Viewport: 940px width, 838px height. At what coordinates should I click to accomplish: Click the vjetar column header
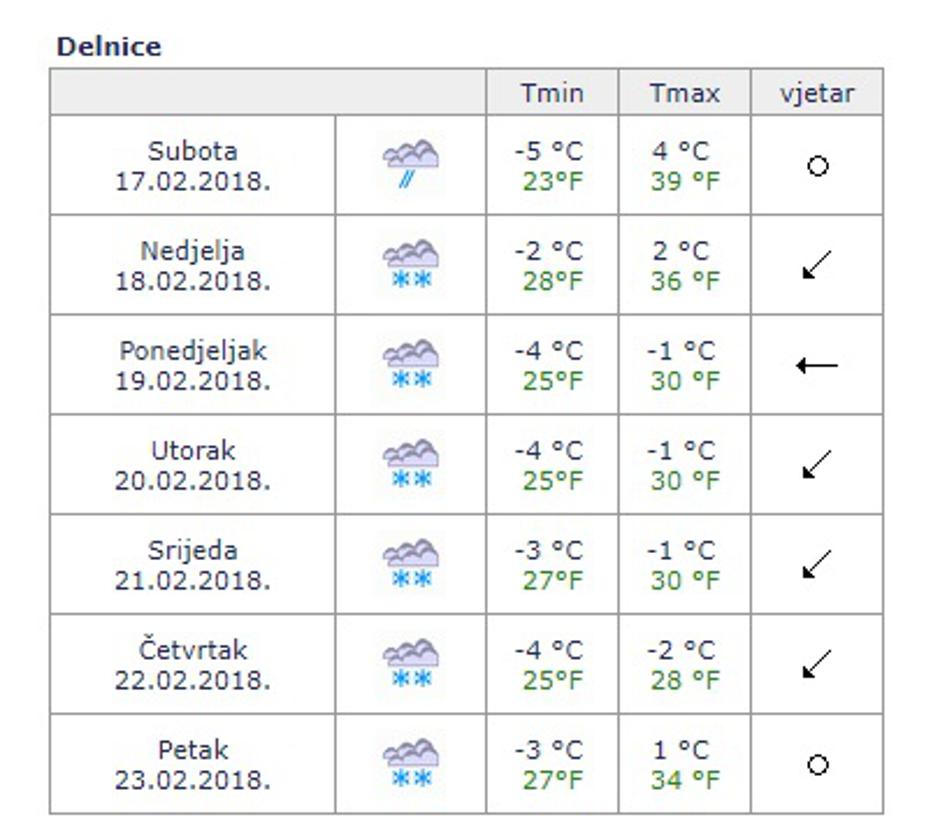(x=817, y=93)
